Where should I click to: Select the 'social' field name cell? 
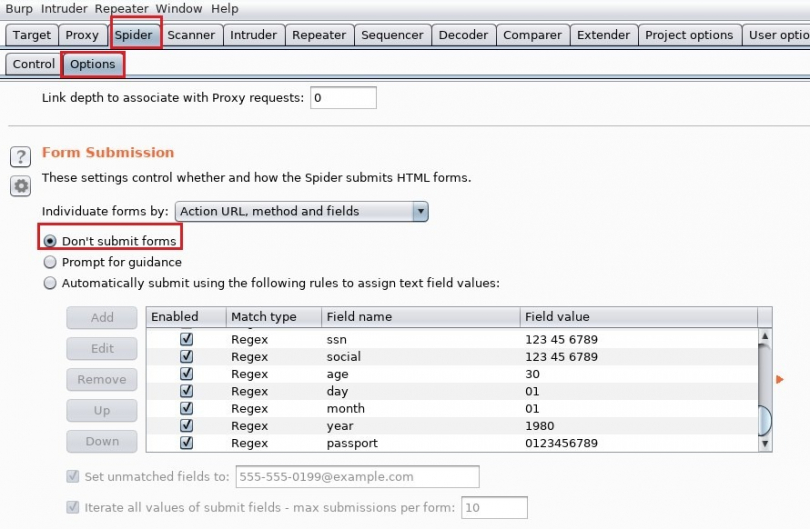[420, 356]
